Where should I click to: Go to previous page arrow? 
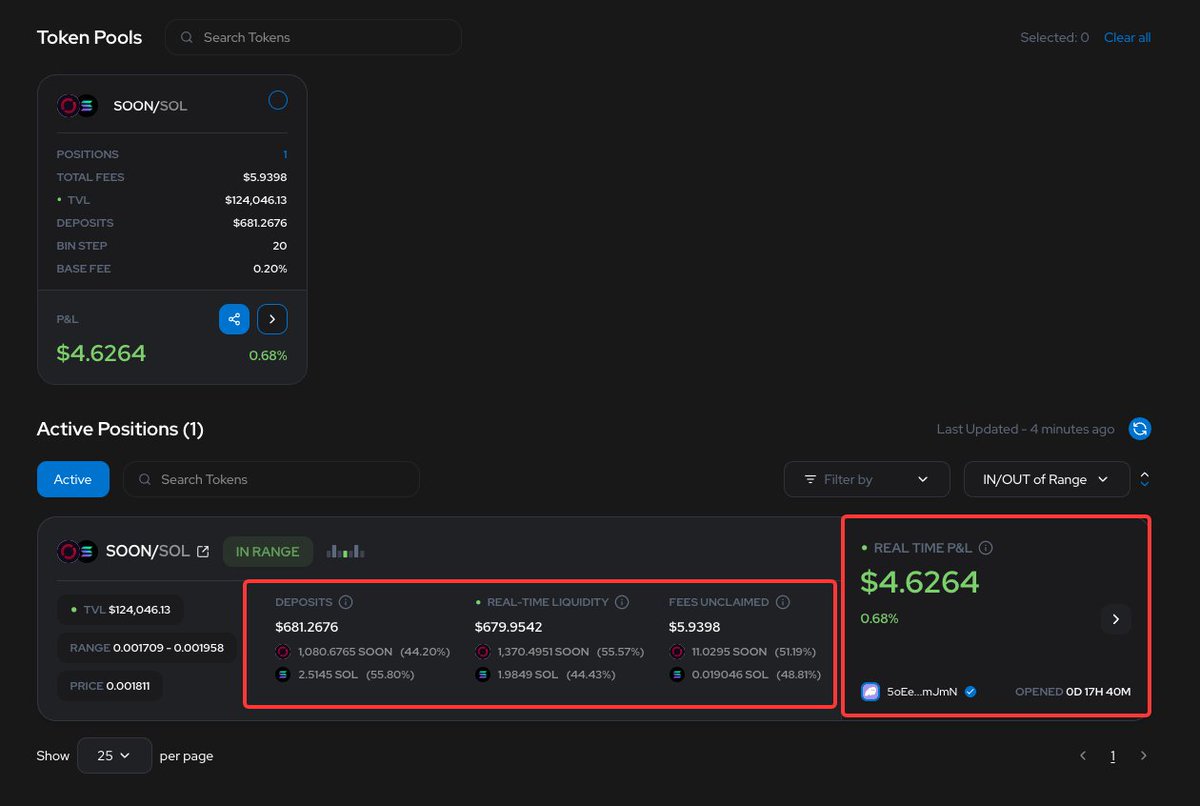(1083, 756)
